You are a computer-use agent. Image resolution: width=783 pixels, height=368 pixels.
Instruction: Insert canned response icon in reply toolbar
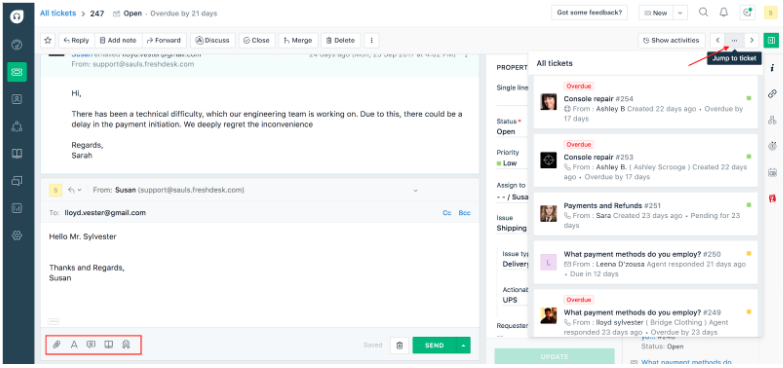pyautogui.click(x=91, y=345)
